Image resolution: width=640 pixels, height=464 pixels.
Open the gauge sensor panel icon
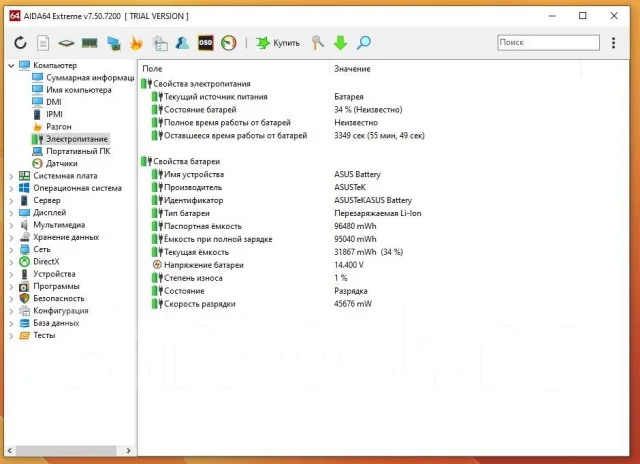tap(229, 42)
